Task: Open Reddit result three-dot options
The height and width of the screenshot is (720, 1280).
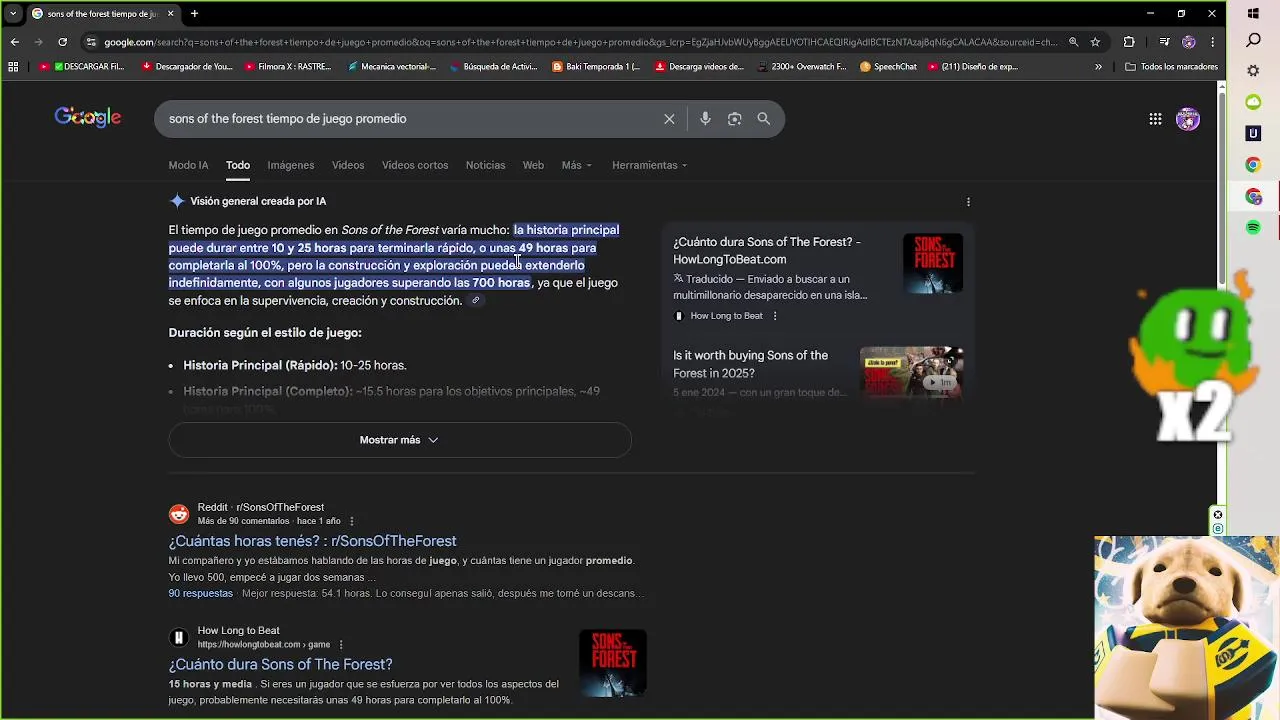Action: [351, 521]
